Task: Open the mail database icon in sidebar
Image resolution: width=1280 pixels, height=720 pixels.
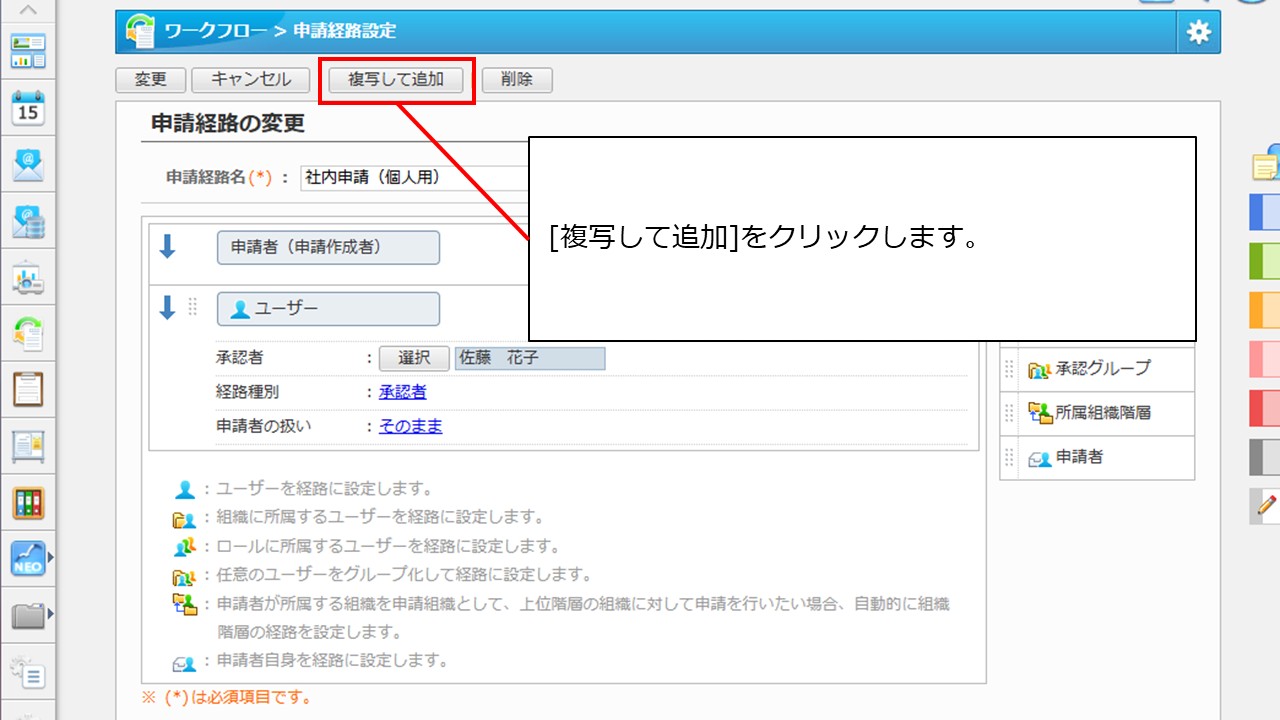Action: tap(28, 221)
